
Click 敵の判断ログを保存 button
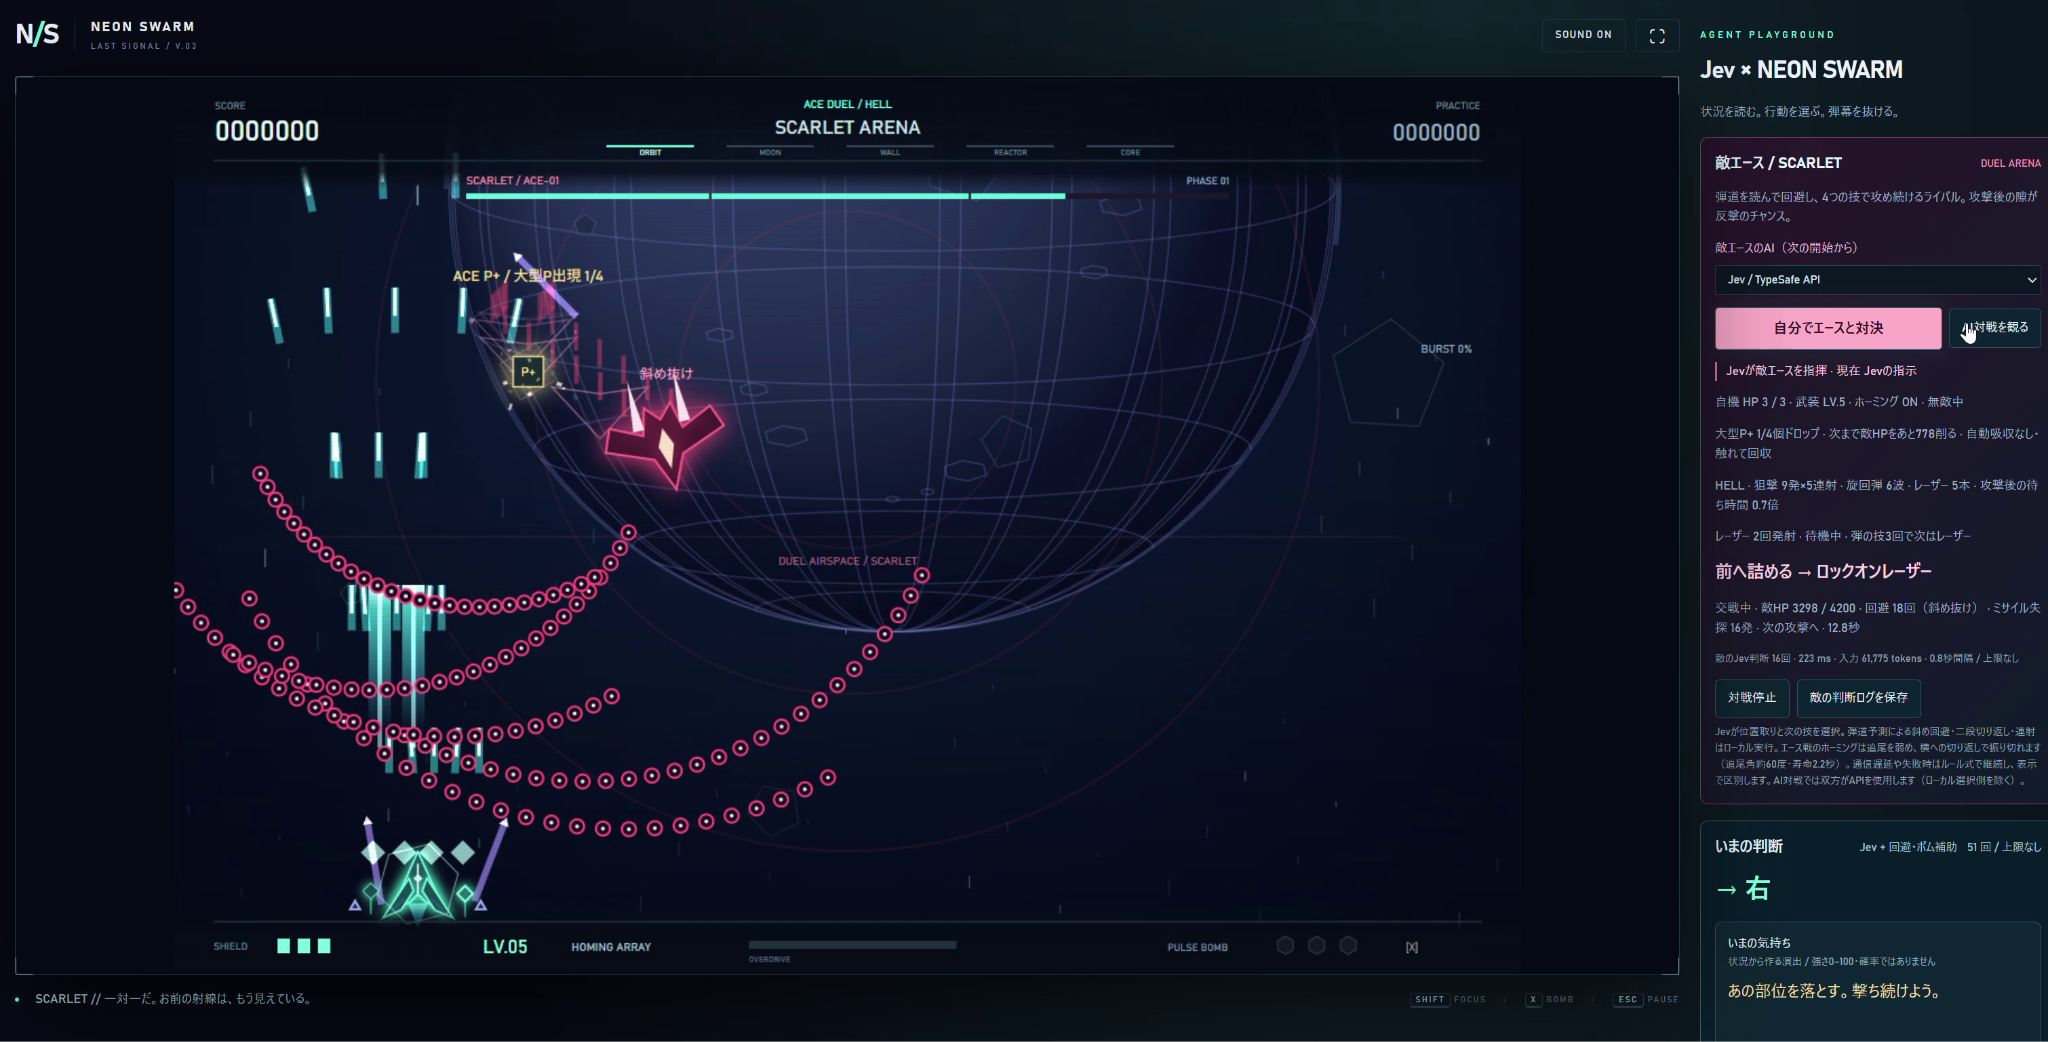coord(1858,698)
